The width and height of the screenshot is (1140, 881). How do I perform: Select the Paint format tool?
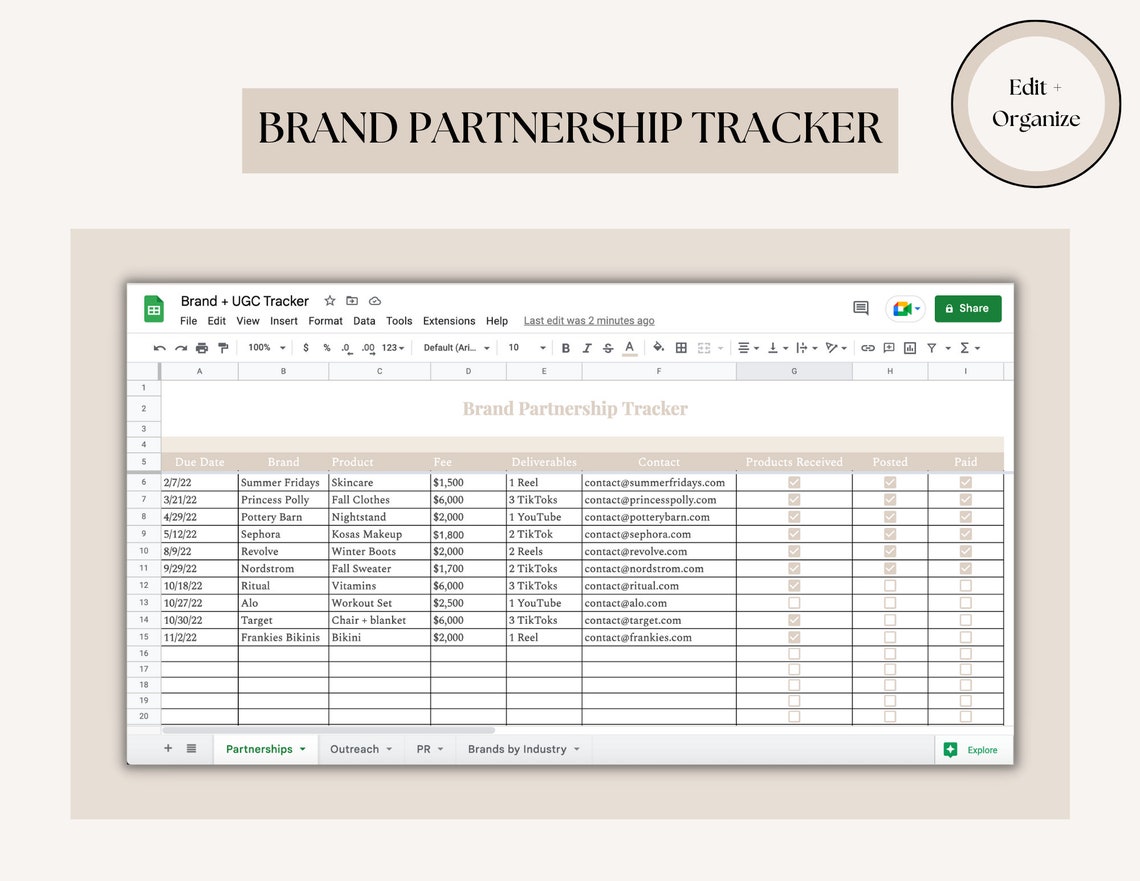click(225, 347)
